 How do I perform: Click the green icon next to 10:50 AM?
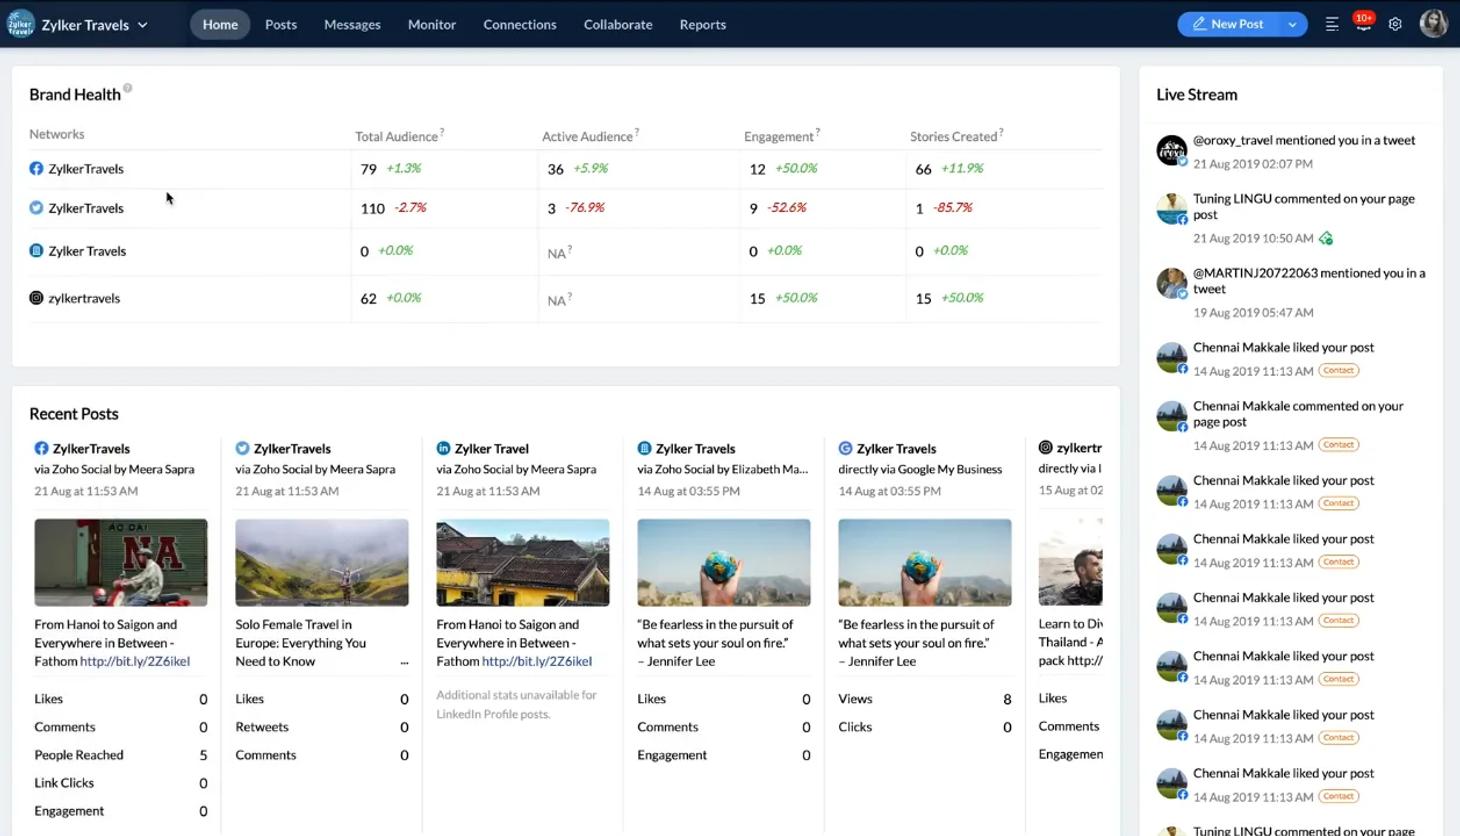click(x=1326, y=238)
